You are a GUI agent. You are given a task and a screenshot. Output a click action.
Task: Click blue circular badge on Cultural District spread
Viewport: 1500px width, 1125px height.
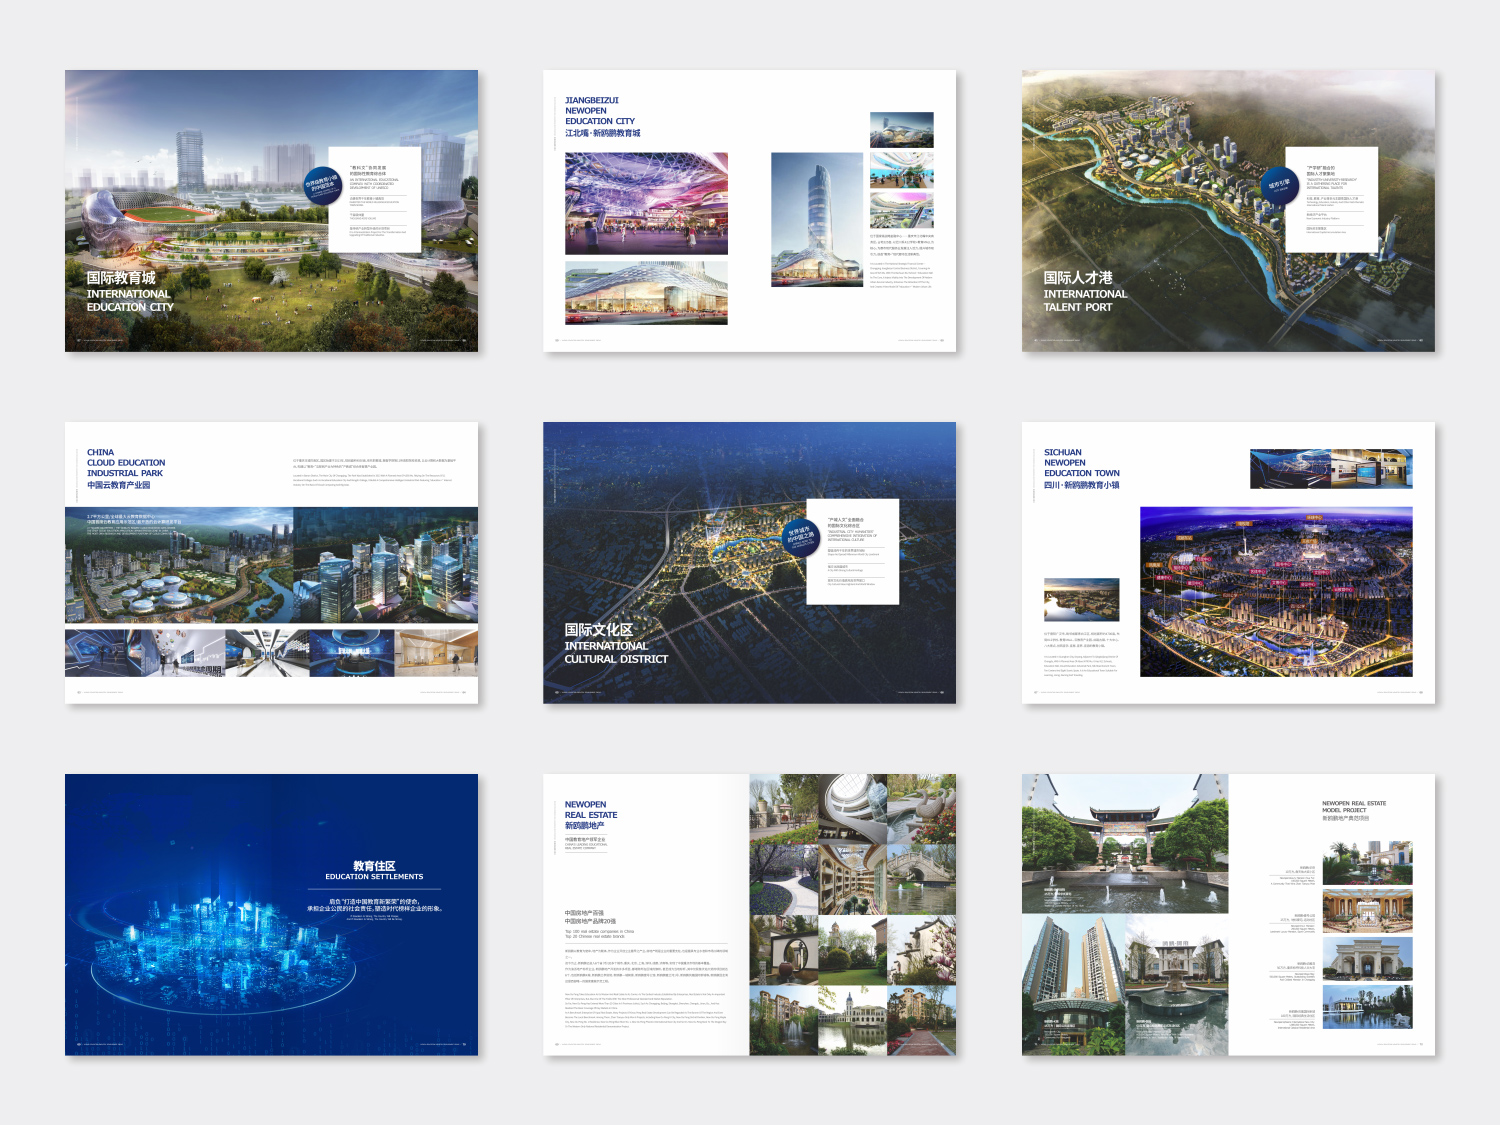point(800,538)
